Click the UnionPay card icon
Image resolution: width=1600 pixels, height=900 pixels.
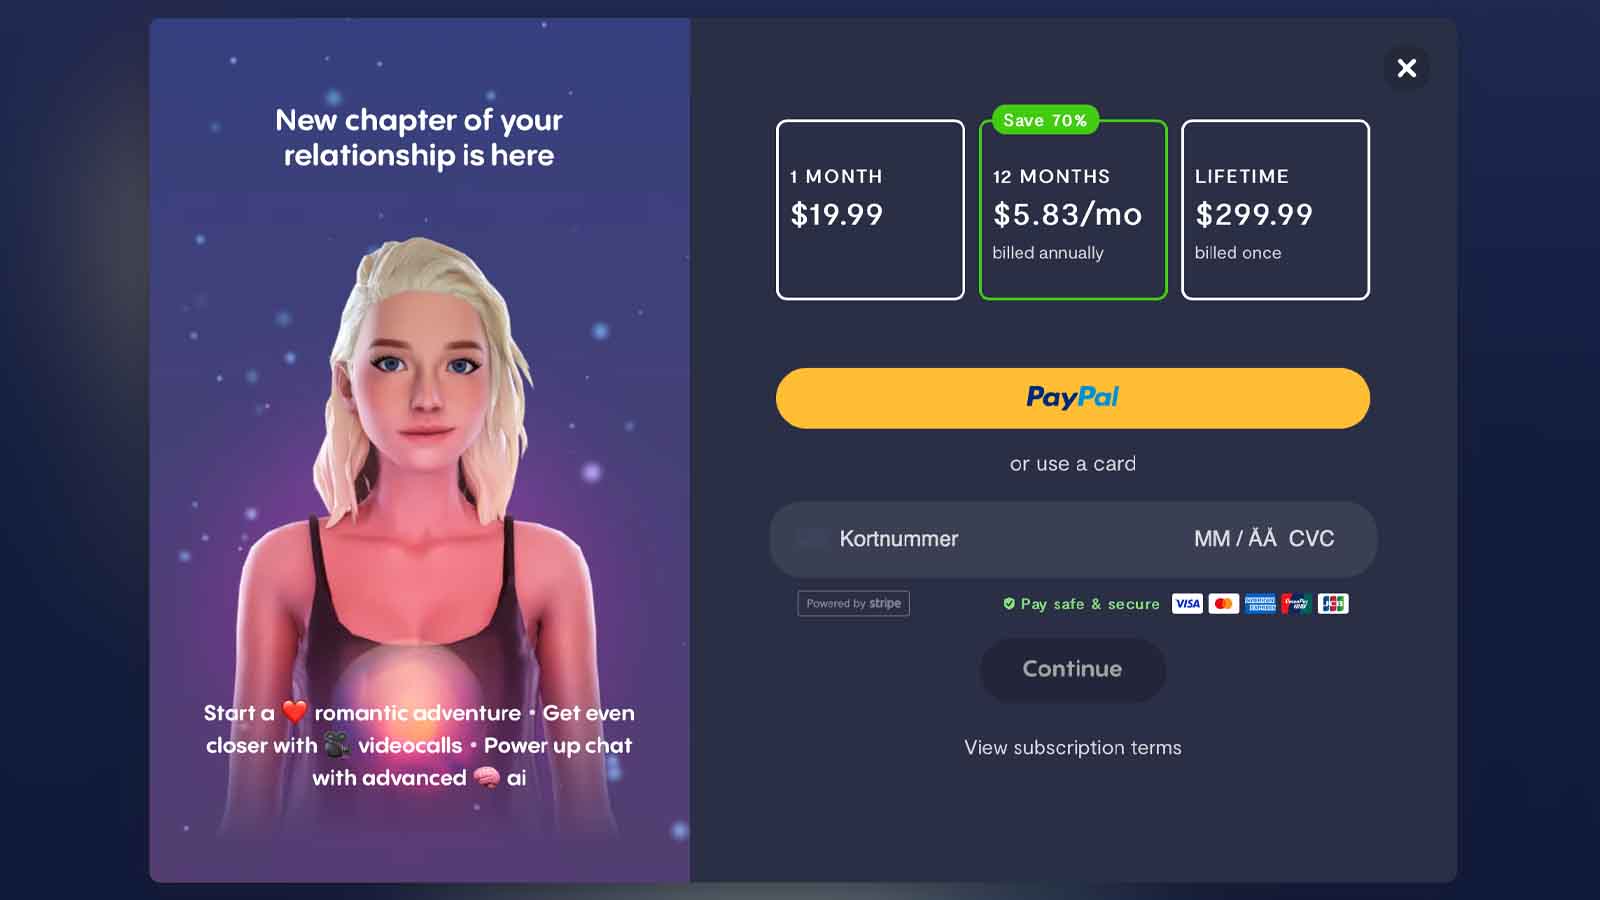point(1296,603)
